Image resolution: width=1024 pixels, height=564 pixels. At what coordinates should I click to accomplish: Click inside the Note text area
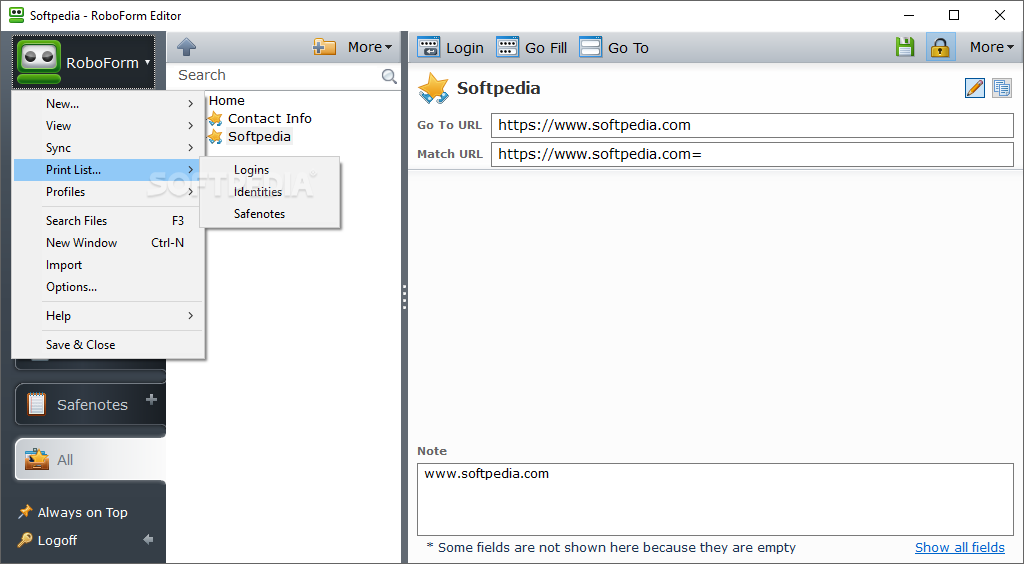click(x=715, y=499)
